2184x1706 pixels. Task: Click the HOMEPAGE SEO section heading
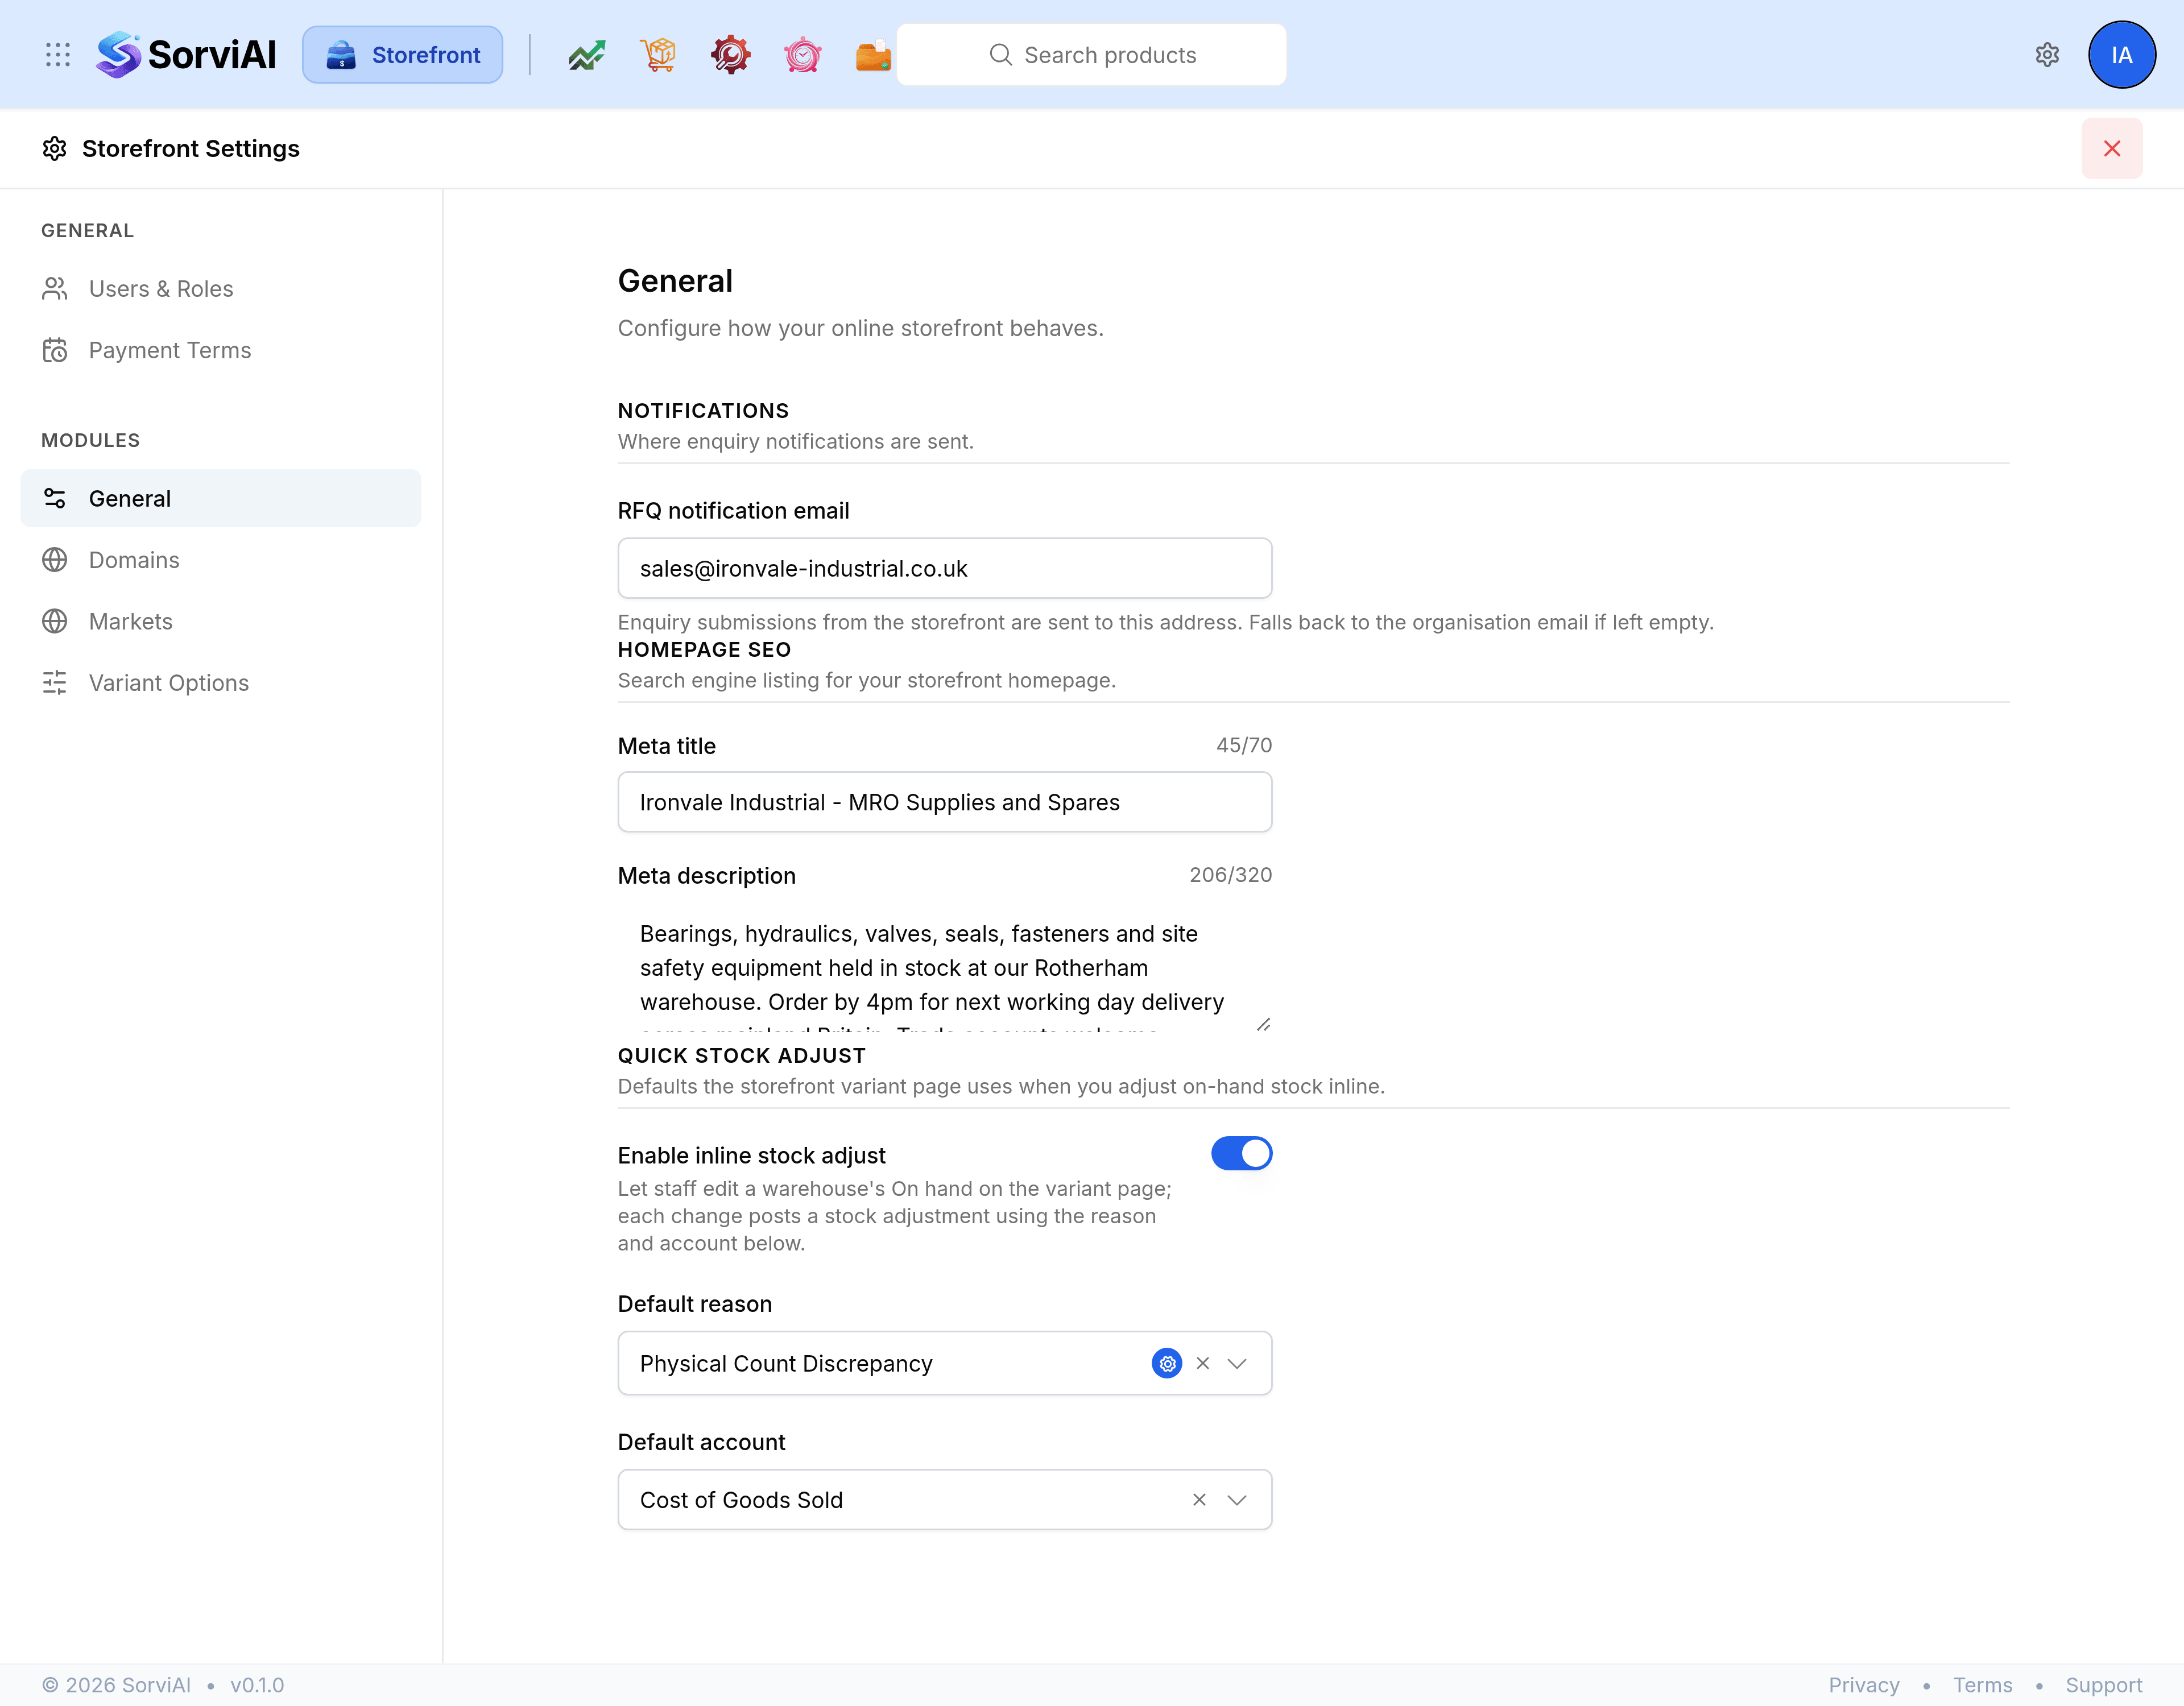point(704,650)
